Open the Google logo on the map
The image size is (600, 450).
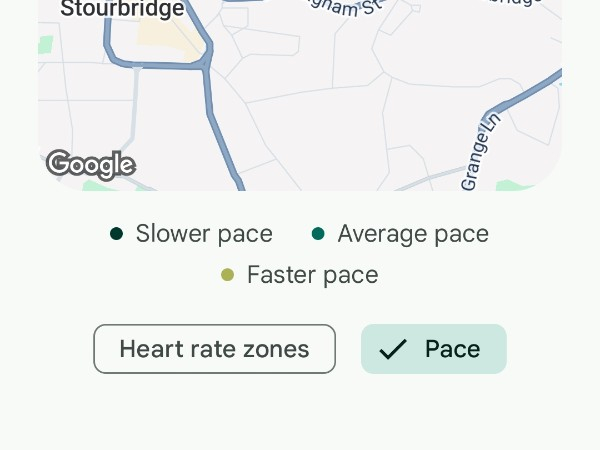pos(90,164)
